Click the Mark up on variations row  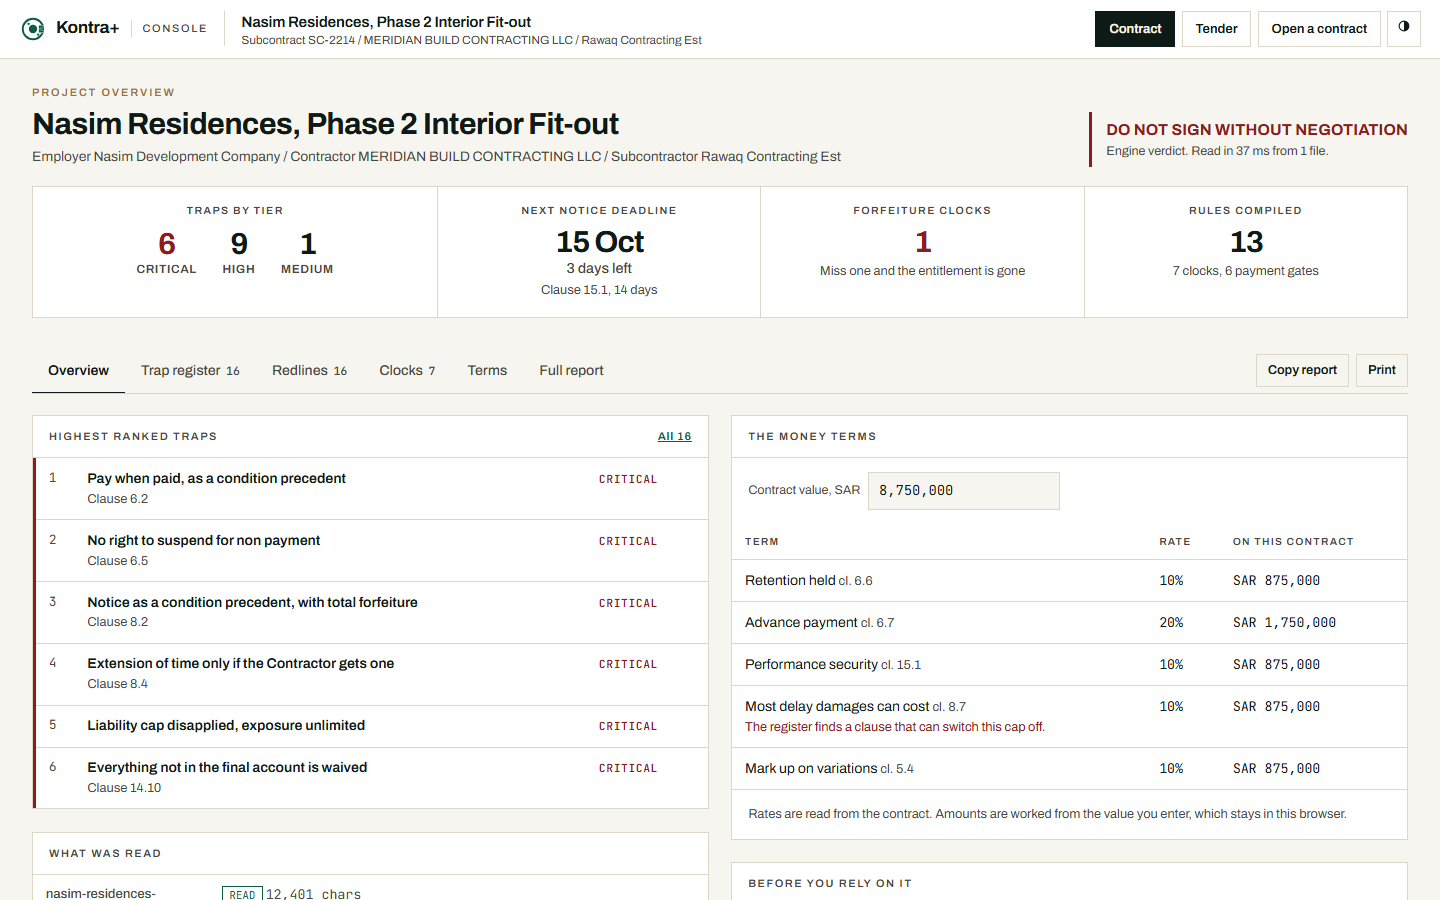[x=1069, y=769]
